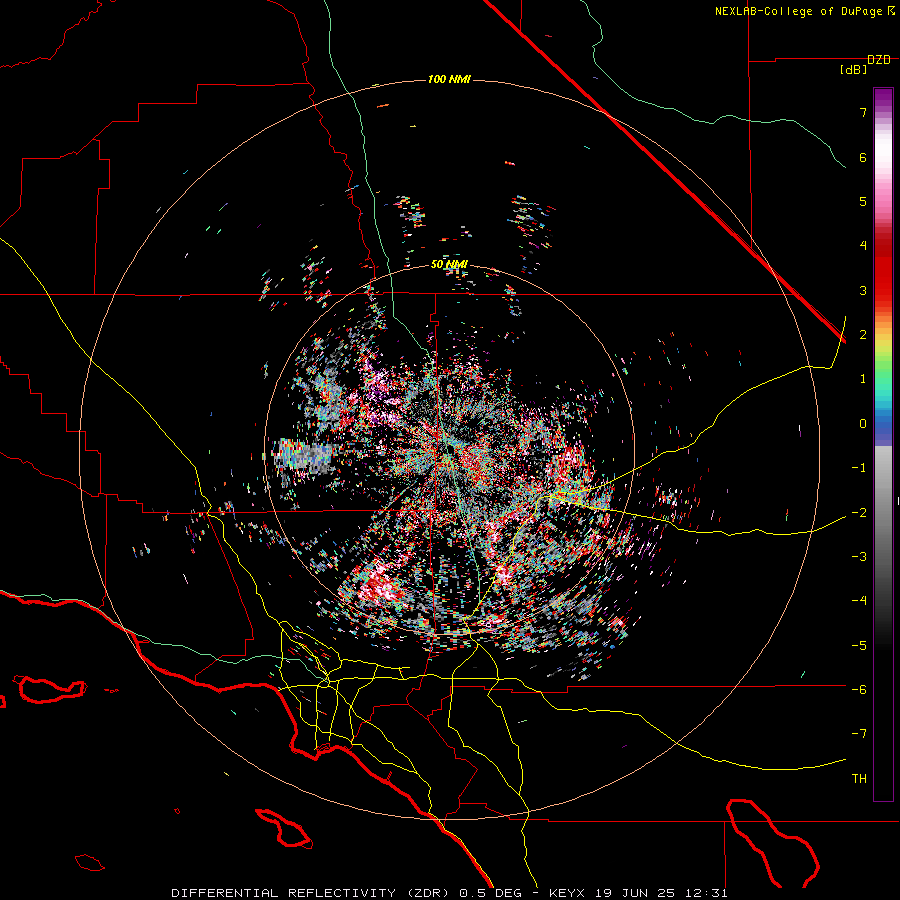Click the "-7" tick label on scale

[859, 734]
